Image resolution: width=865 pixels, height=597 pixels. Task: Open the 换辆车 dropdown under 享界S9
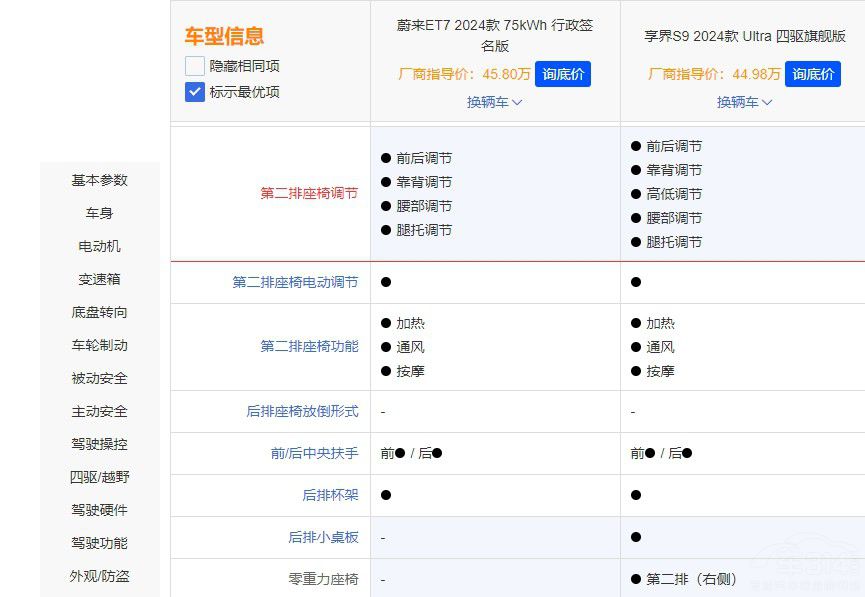tap(744, 102)
